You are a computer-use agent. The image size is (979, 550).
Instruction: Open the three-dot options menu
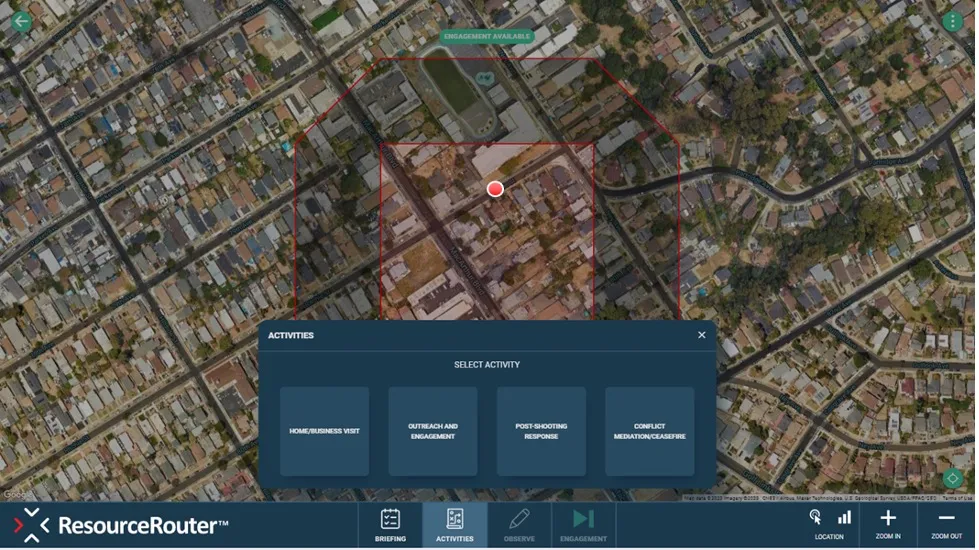click(954, 21)
